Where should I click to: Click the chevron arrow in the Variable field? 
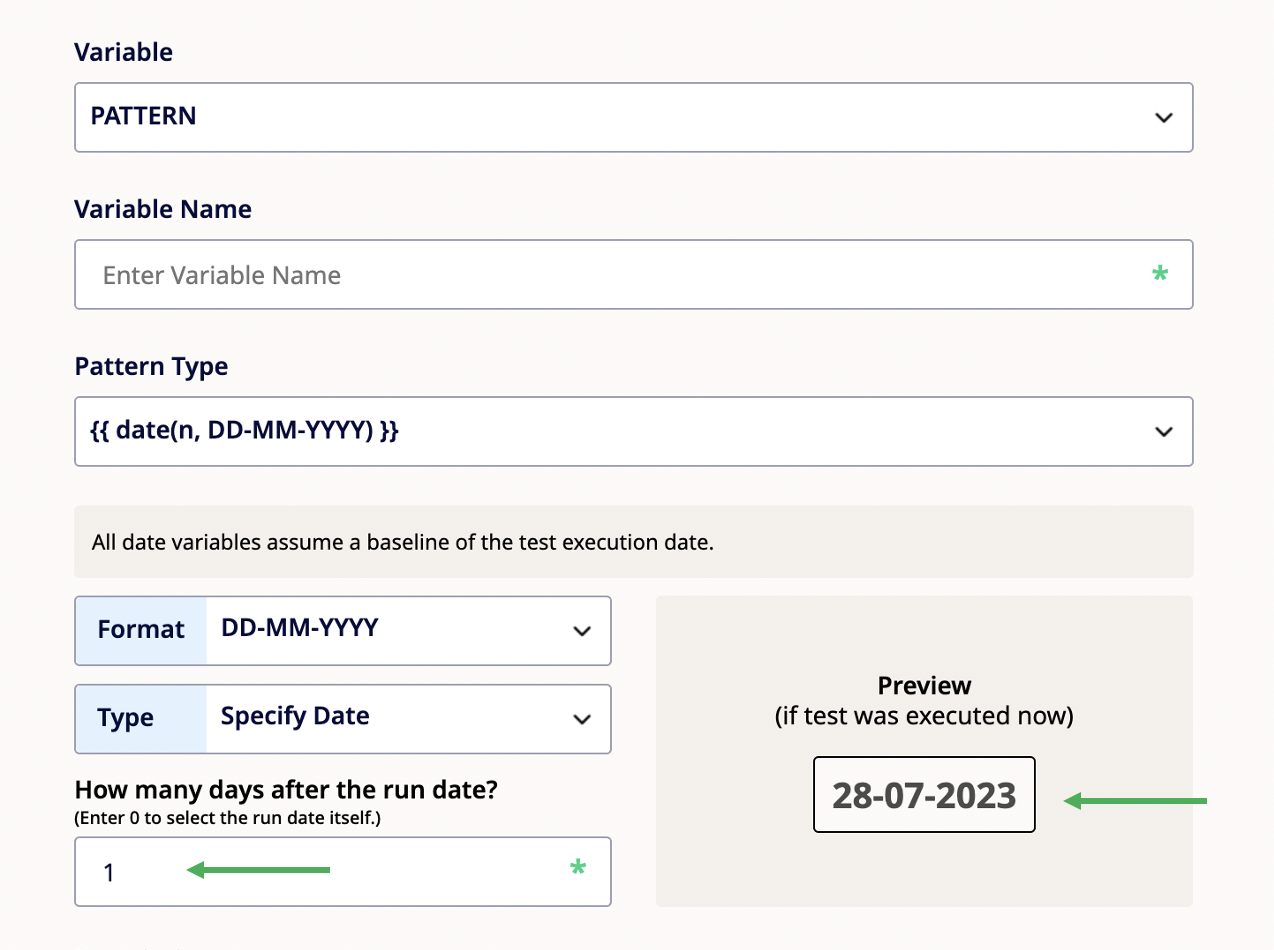tap(1163, 118)
